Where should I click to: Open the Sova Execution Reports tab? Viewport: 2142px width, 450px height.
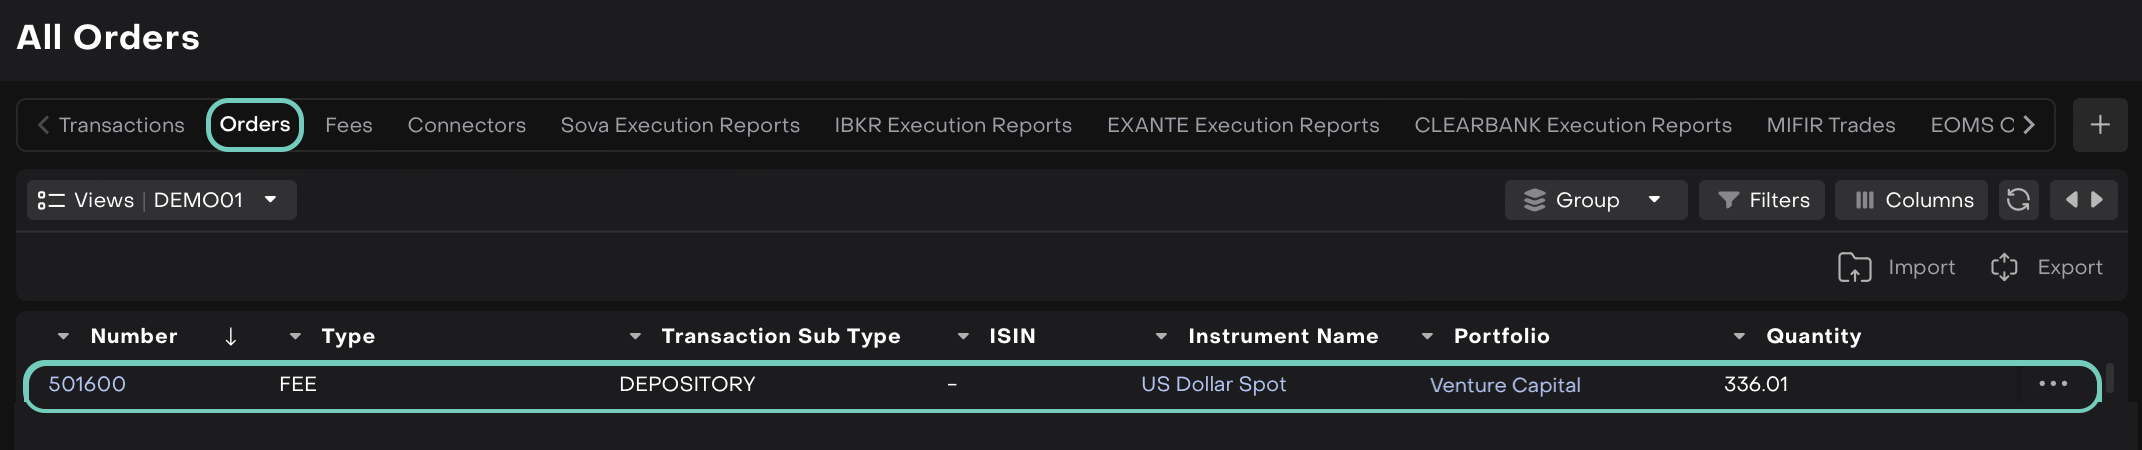pyautogui.click(x=680, y=125)
